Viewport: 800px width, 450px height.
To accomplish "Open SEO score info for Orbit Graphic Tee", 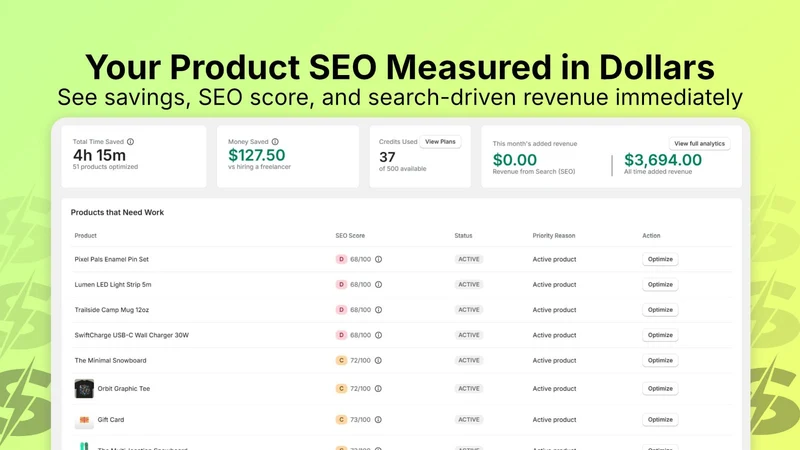I will 379,388.
